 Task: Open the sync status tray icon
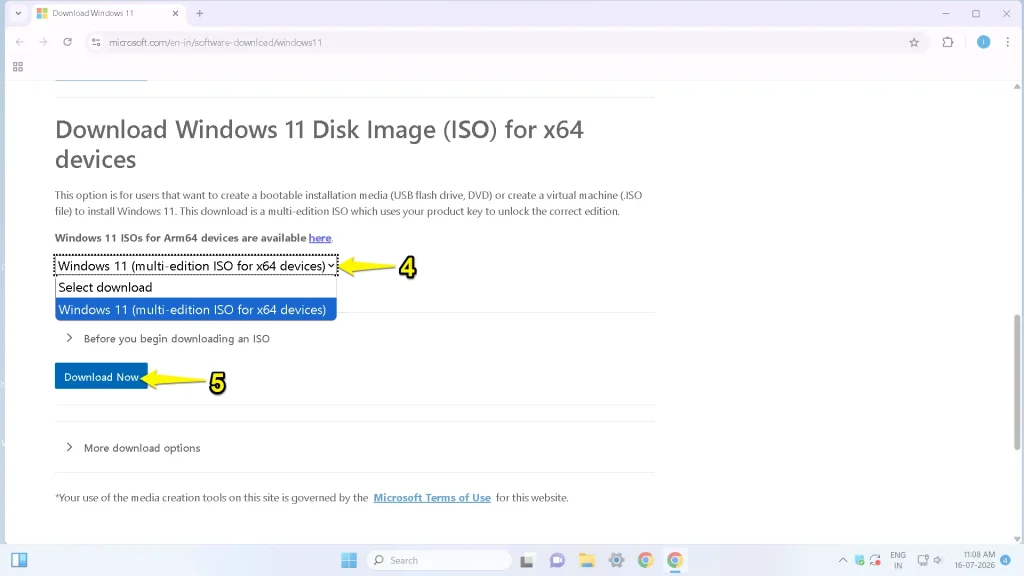pyautogui.click(x=875, y=560)
